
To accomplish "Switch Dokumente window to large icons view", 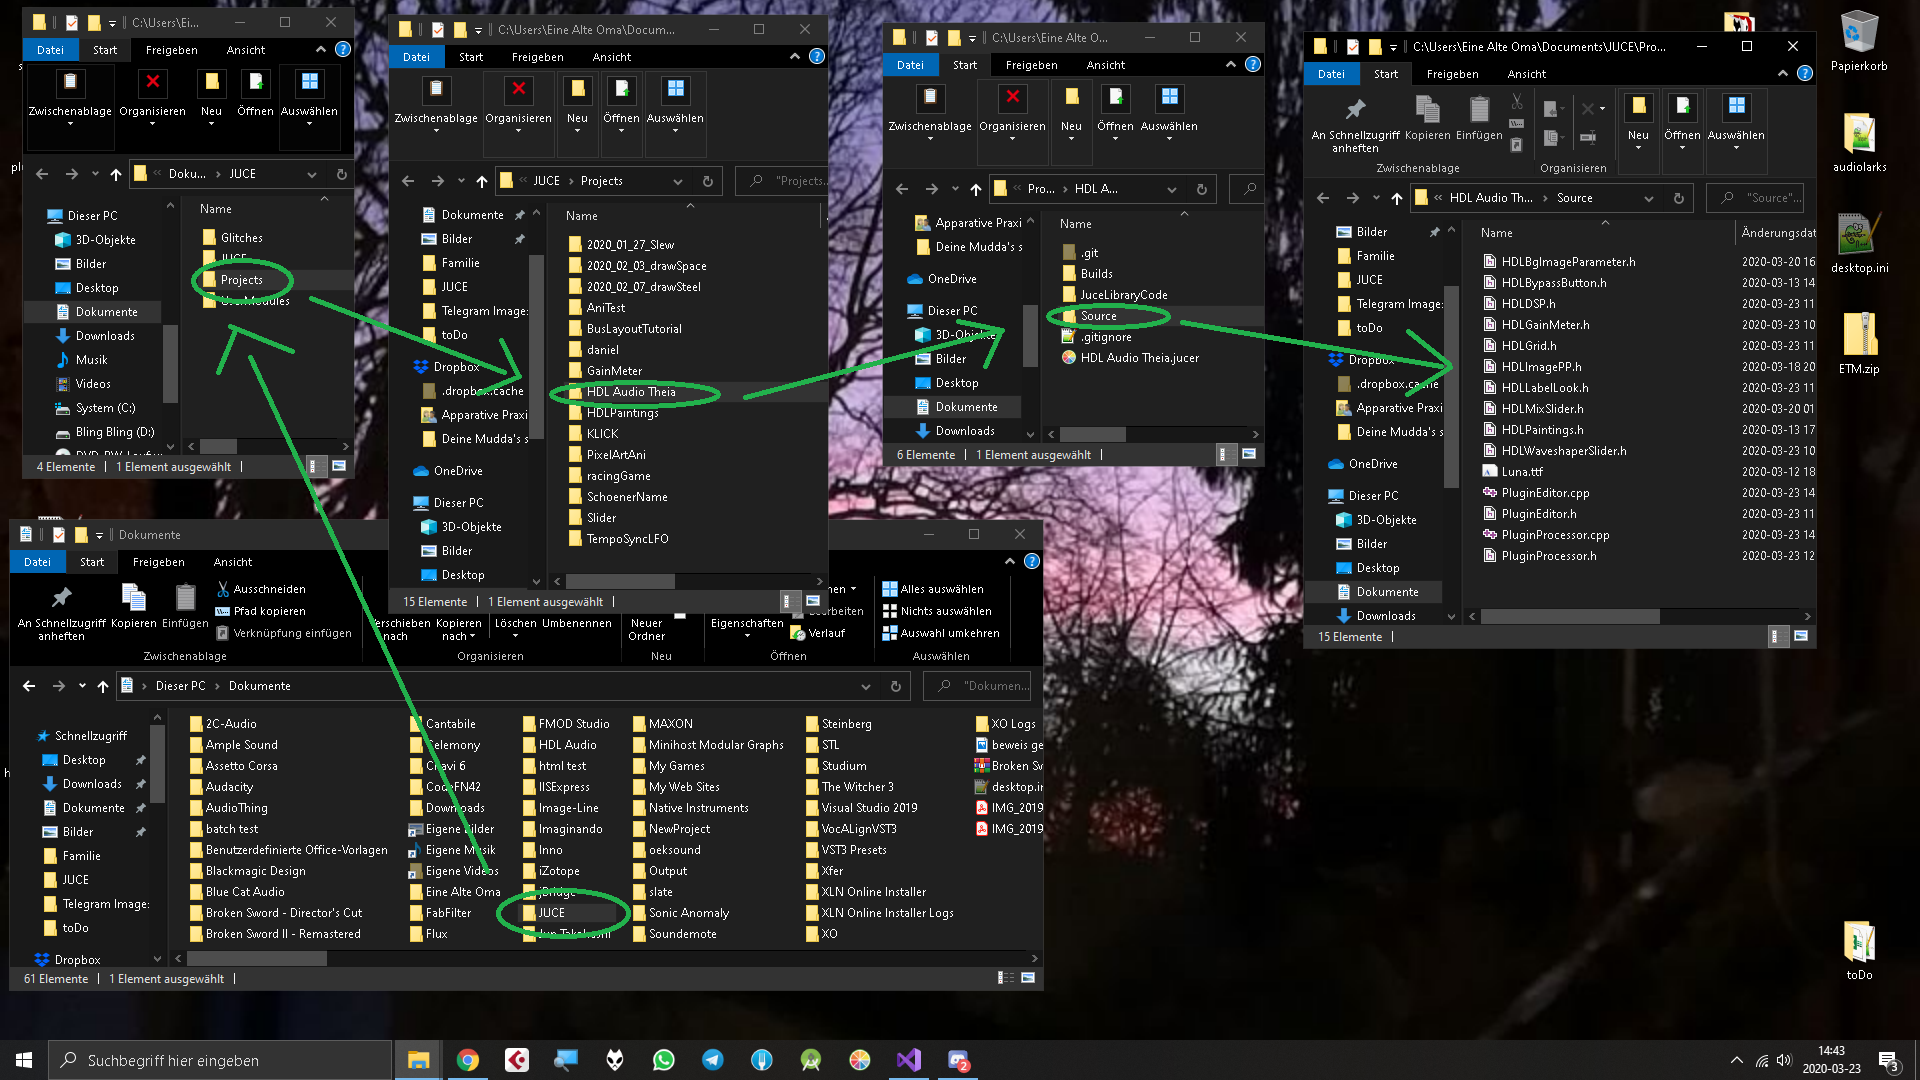I will (1028, 978).
